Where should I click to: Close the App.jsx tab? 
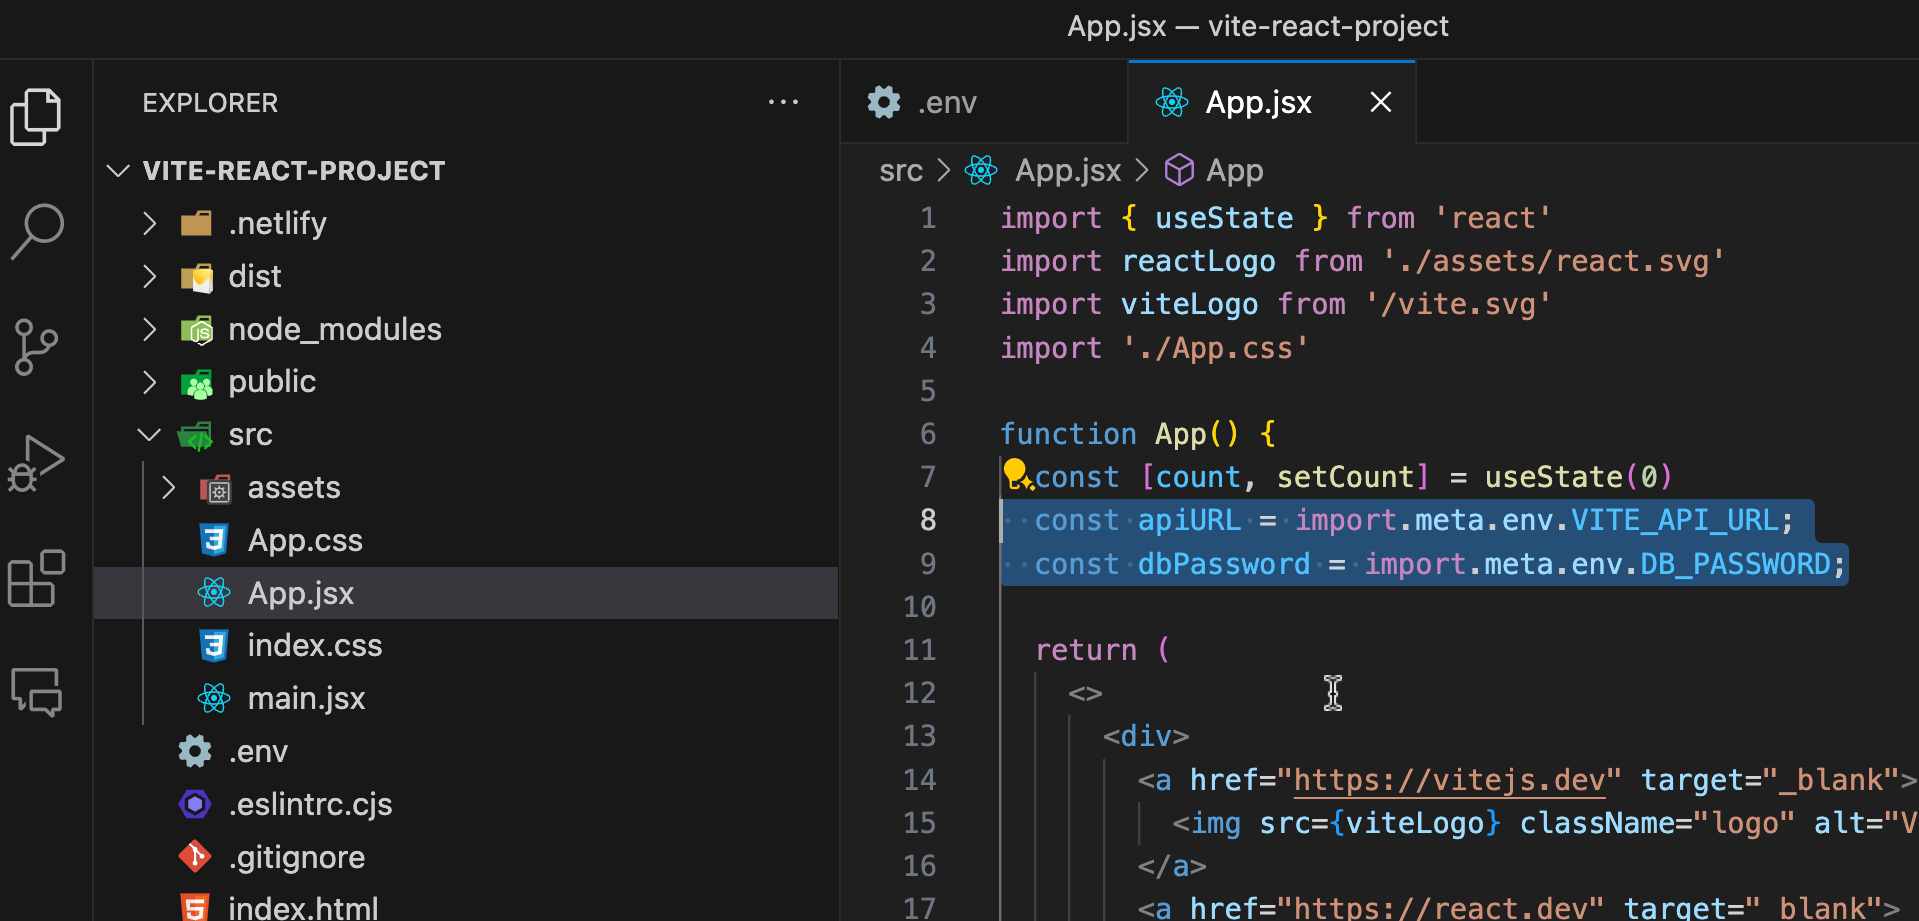tap(1380, 101)
